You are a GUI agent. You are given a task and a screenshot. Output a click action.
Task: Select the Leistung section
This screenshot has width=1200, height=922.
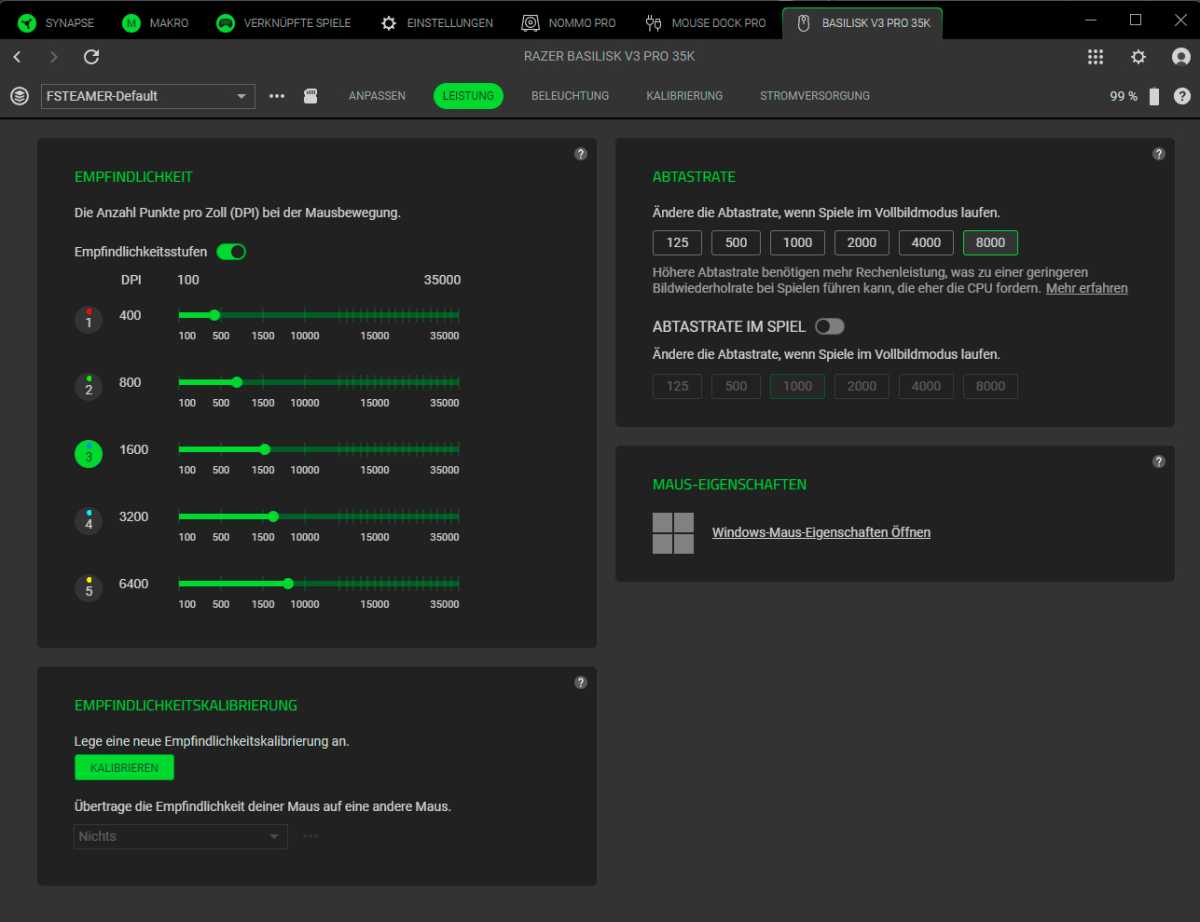tap(468, 96)
